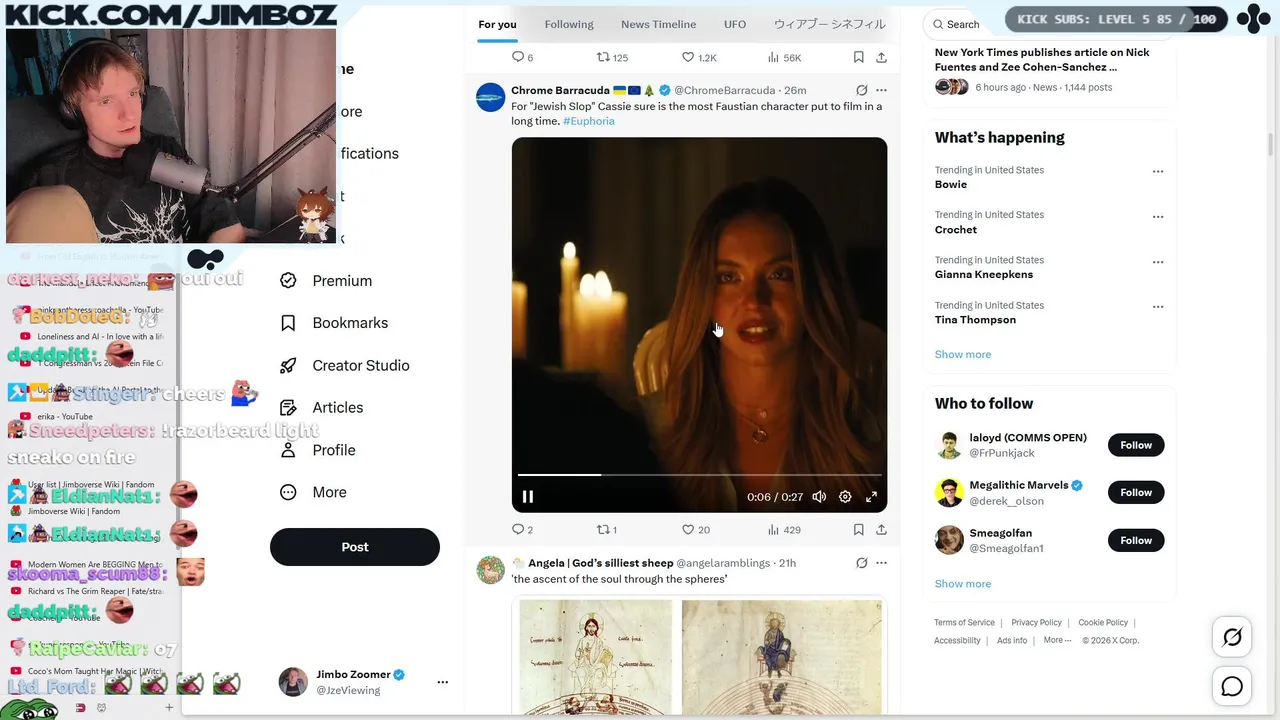Open Articles in the sidebar
The width and height of the screenshot is (1280, 720).
click(322, 408)
